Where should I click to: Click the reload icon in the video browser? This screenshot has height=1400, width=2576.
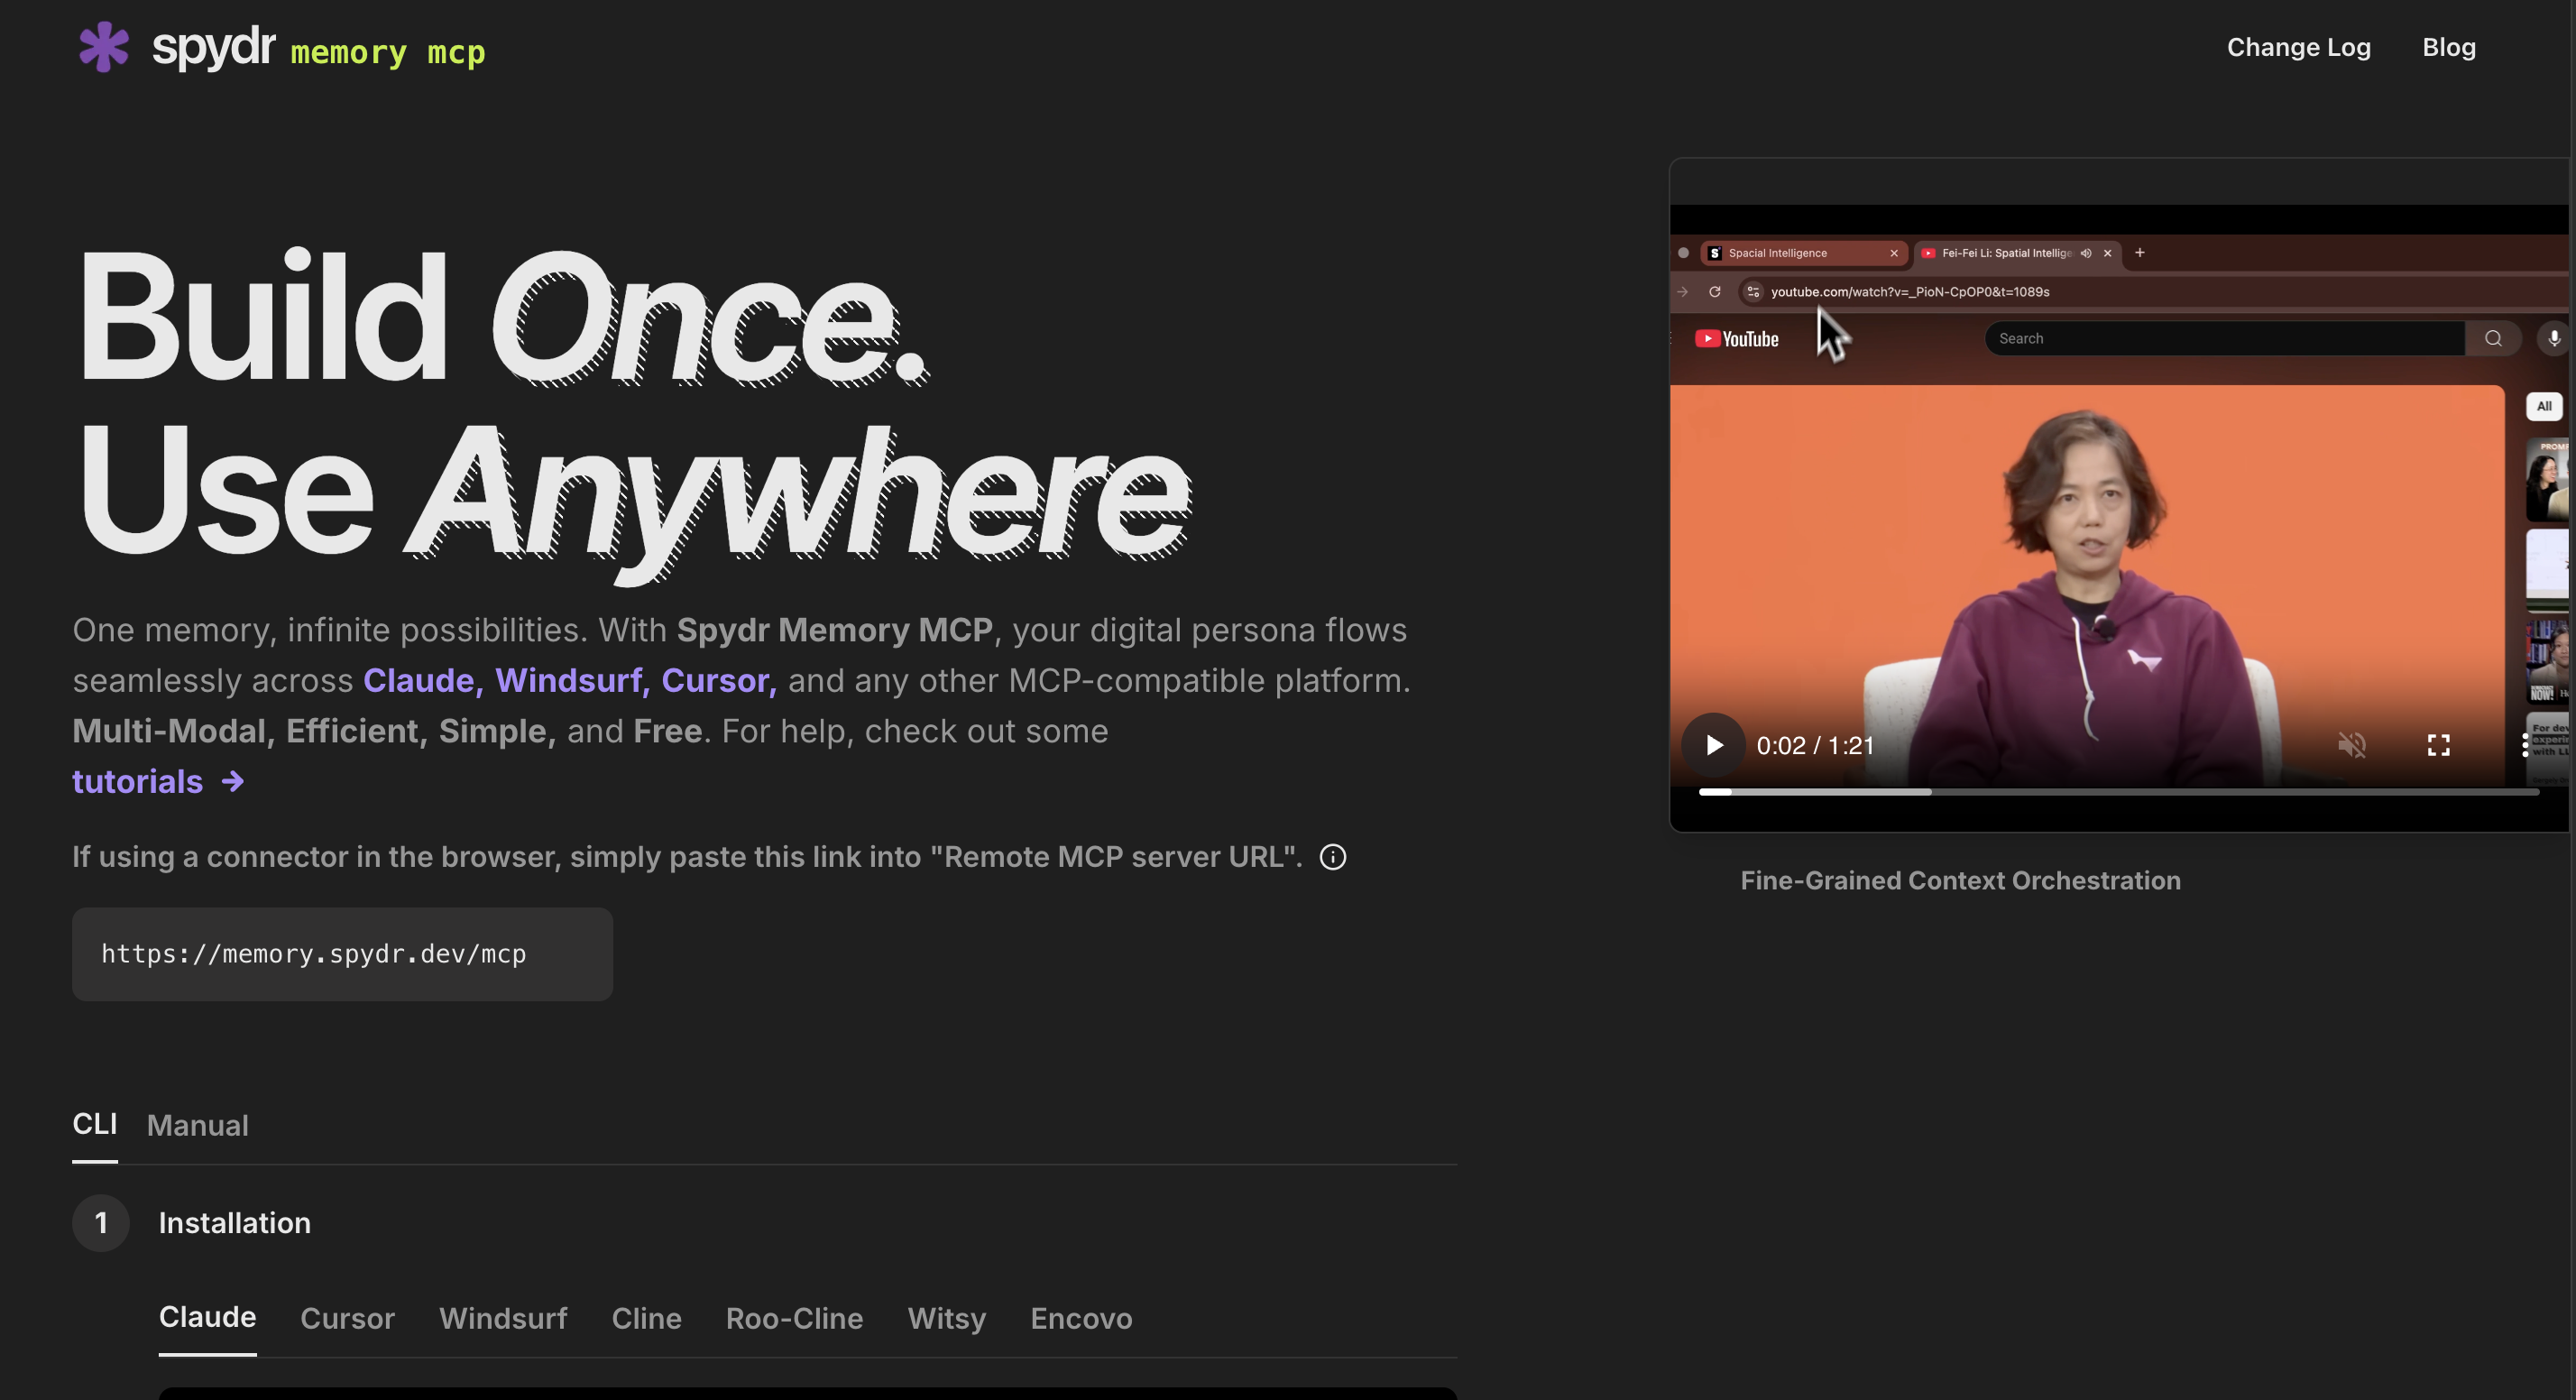coord(1714,292)
